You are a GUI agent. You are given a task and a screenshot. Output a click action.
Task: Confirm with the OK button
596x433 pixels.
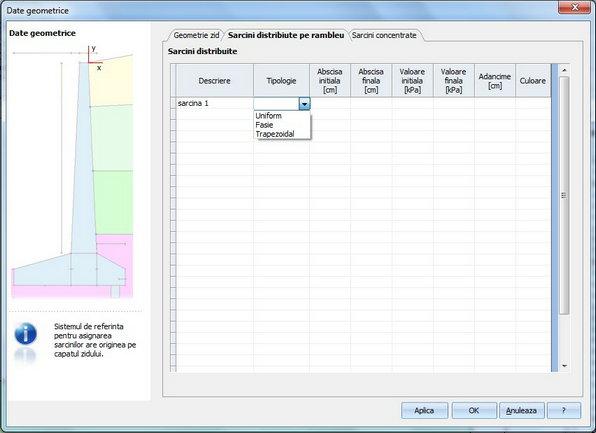[x=474, y=411]
